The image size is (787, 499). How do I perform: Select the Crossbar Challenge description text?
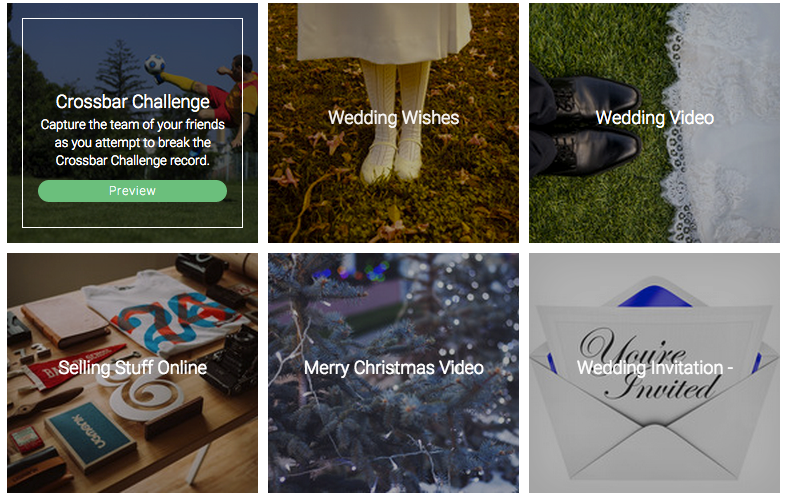(133, 142)
